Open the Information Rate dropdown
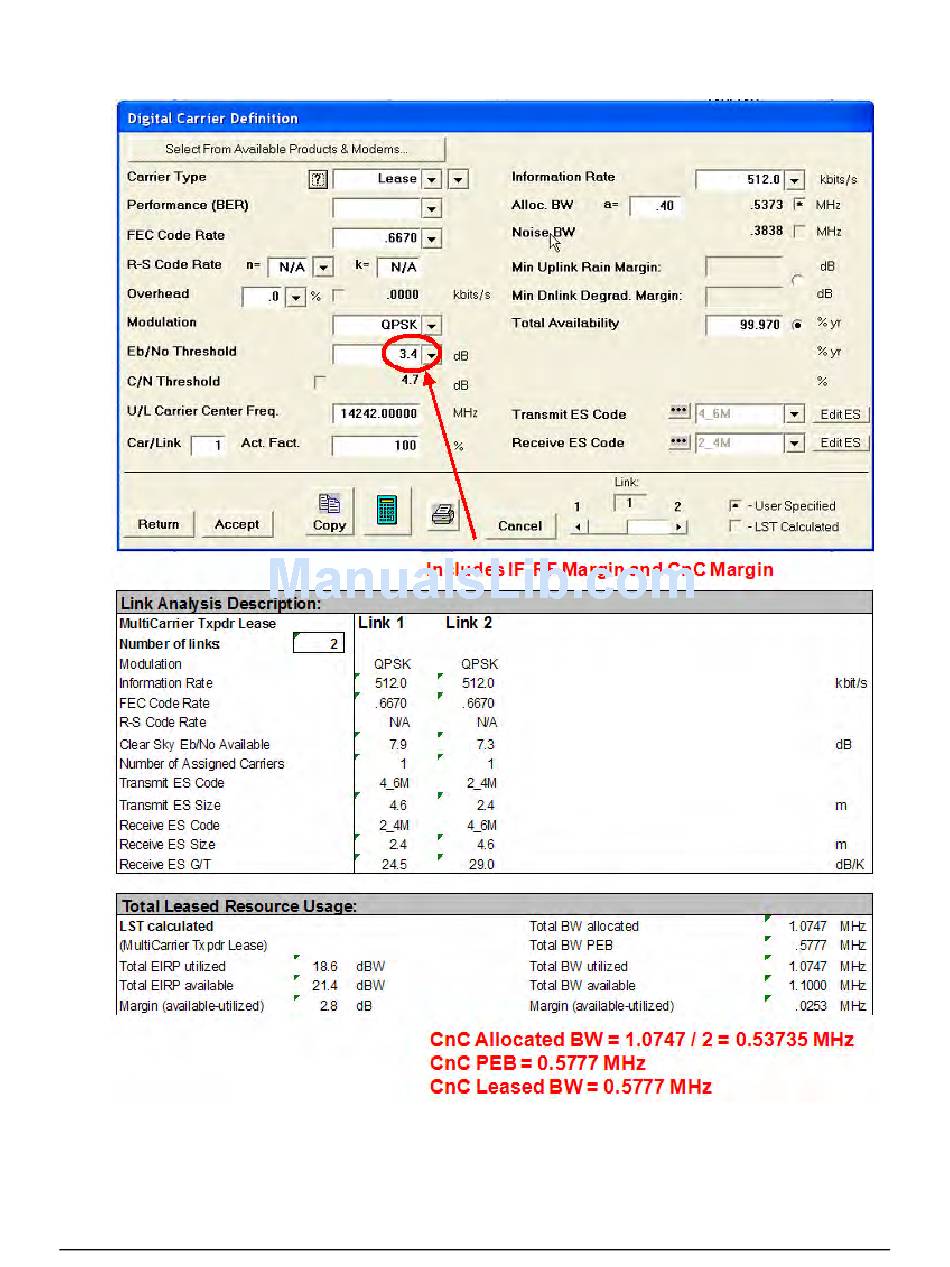Screen dimensions: 950x1267 795,180
